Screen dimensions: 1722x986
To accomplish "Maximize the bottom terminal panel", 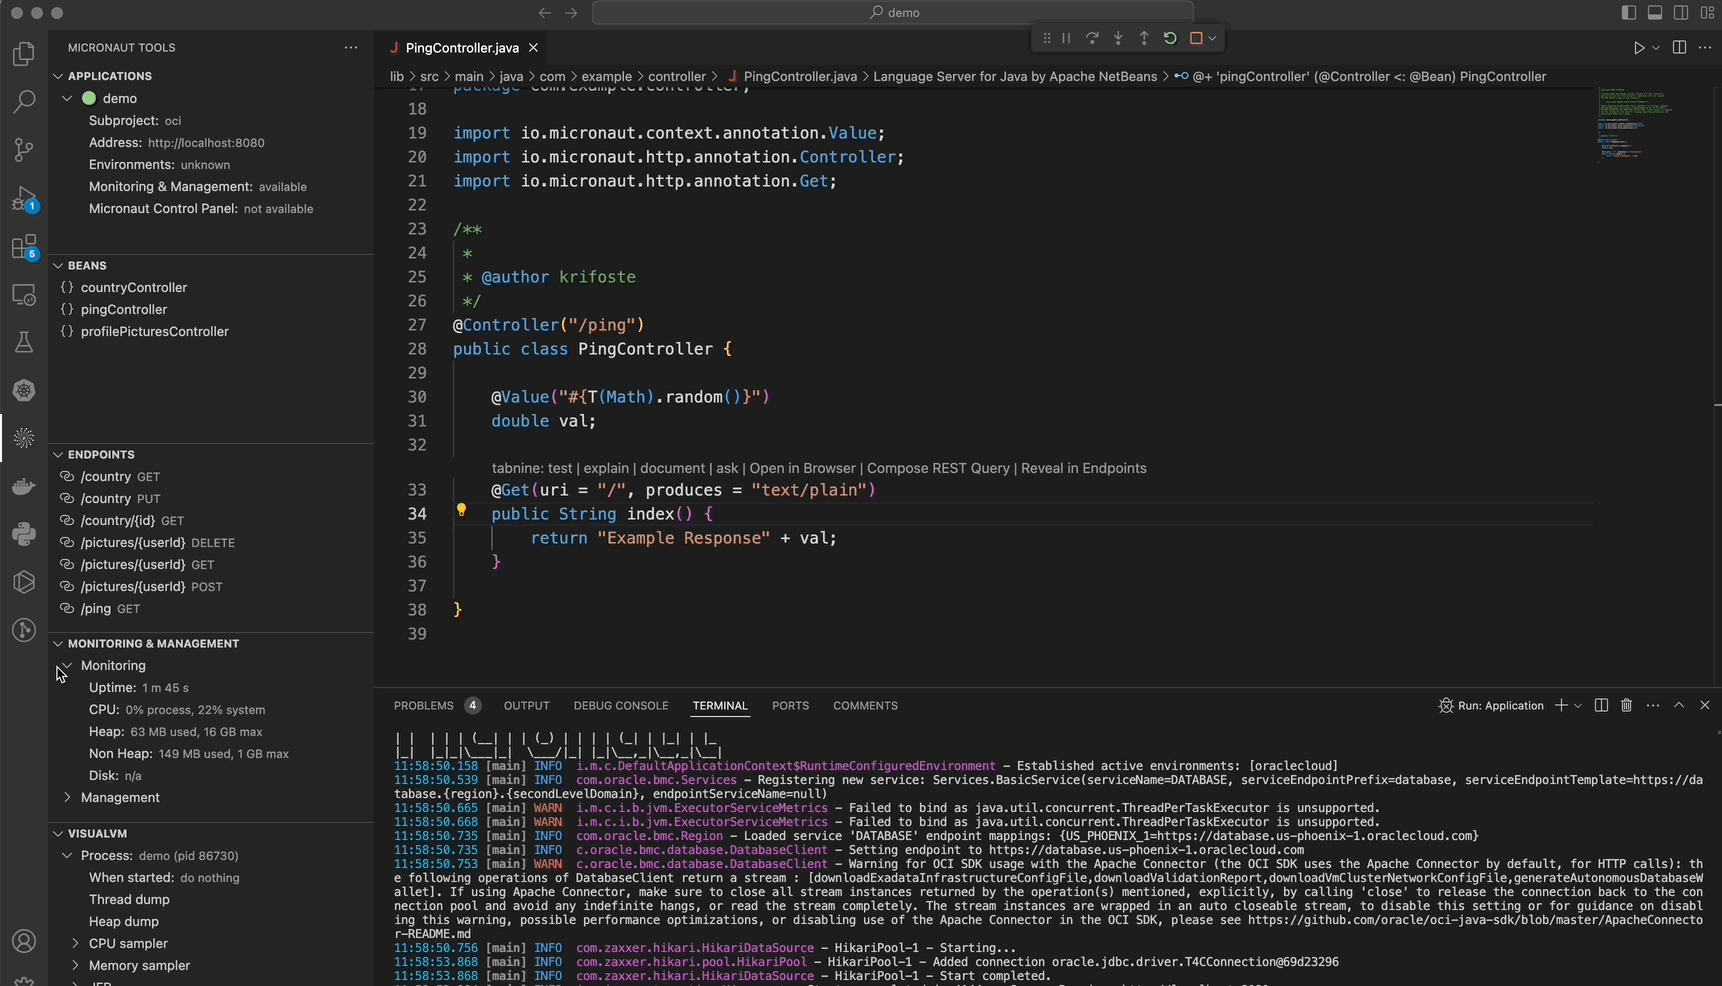I will click(x=1680, y=706).
